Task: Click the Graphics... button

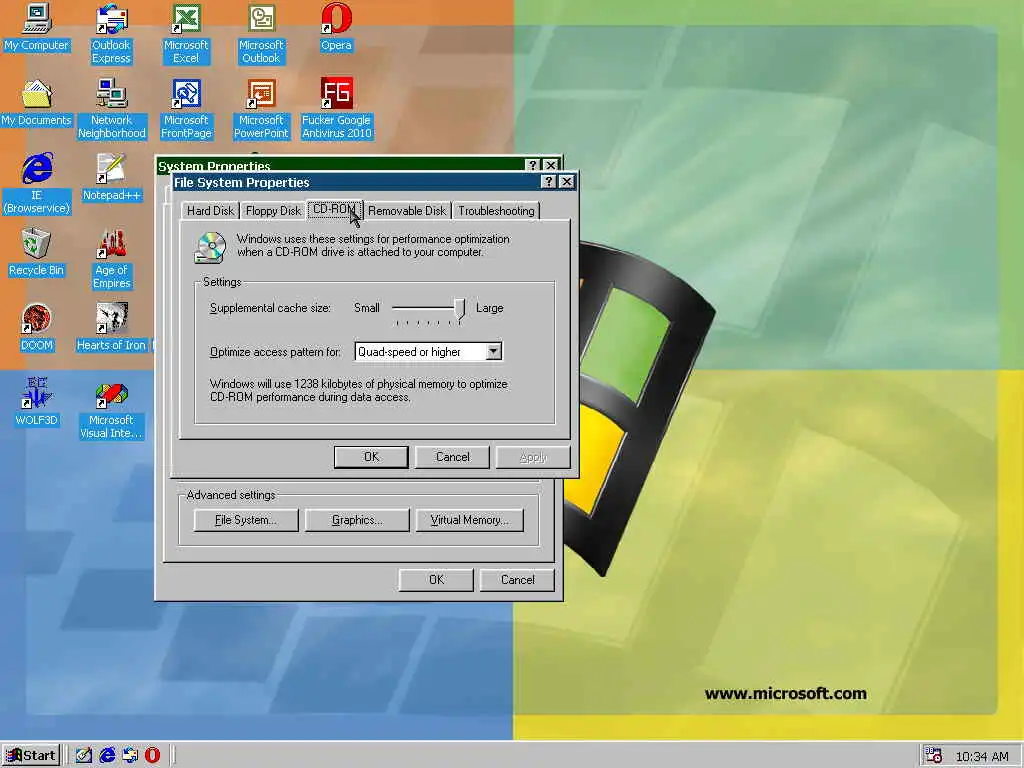Action: pos(357,520)
